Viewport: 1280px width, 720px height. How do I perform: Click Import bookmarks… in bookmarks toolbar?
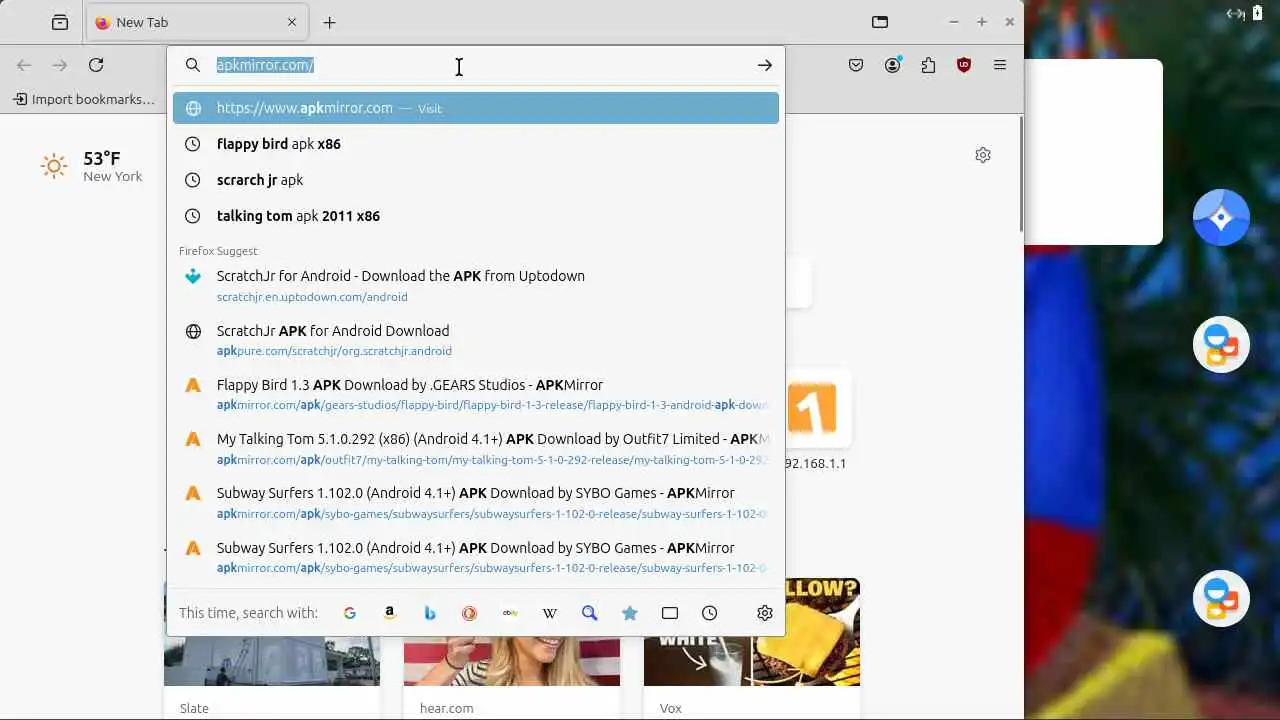tap(84, 99)
